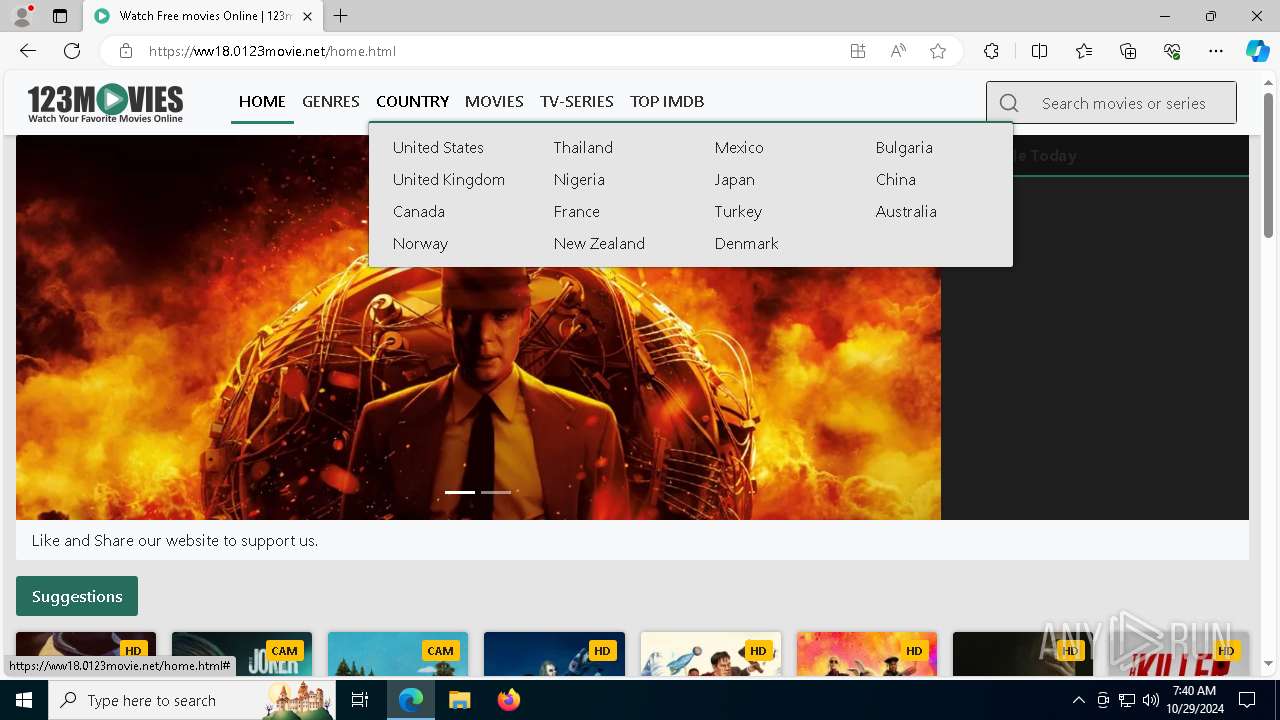Click the browser address bar URL
Screen dimensions: 1280x720
272,51
